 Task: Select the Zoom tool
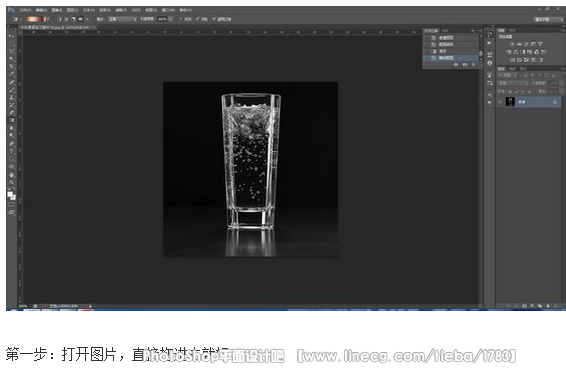[x=11, y=182]
